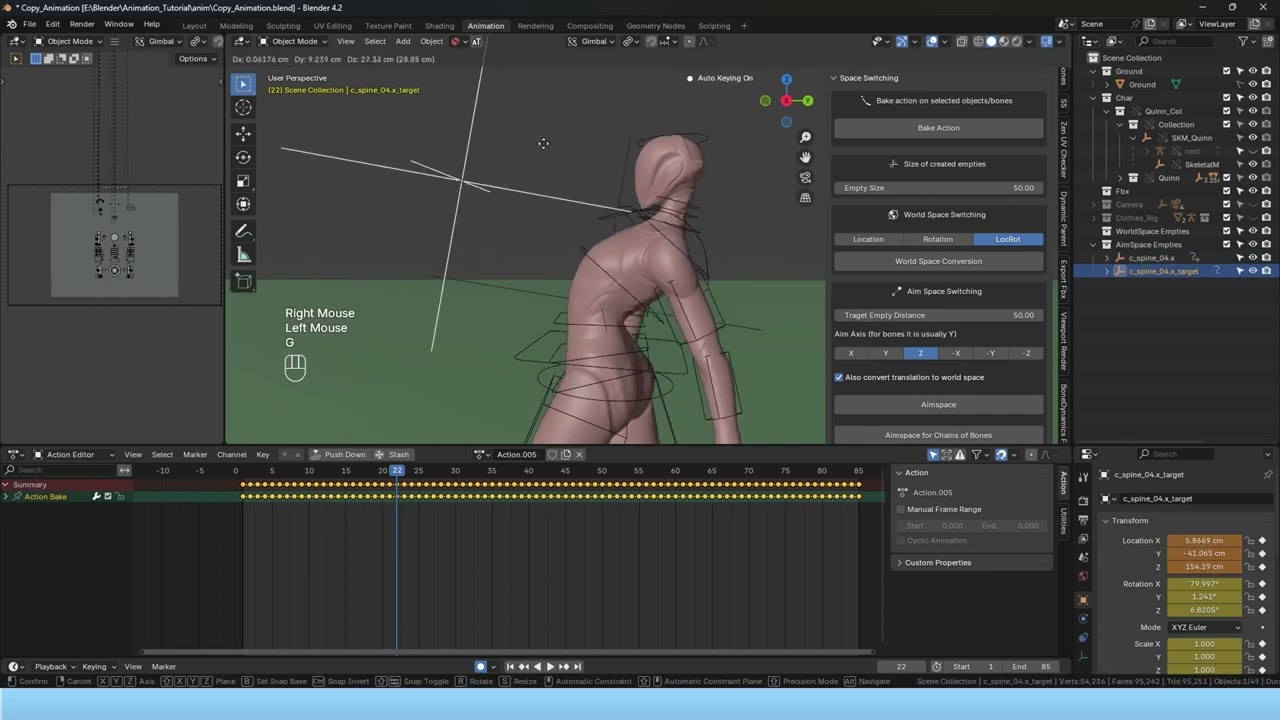This screenshot has width=1280, height=720.
Task: Select the Rotate tool in viewport toolbar
Action: pyautogui.click(x=243, y=157)
